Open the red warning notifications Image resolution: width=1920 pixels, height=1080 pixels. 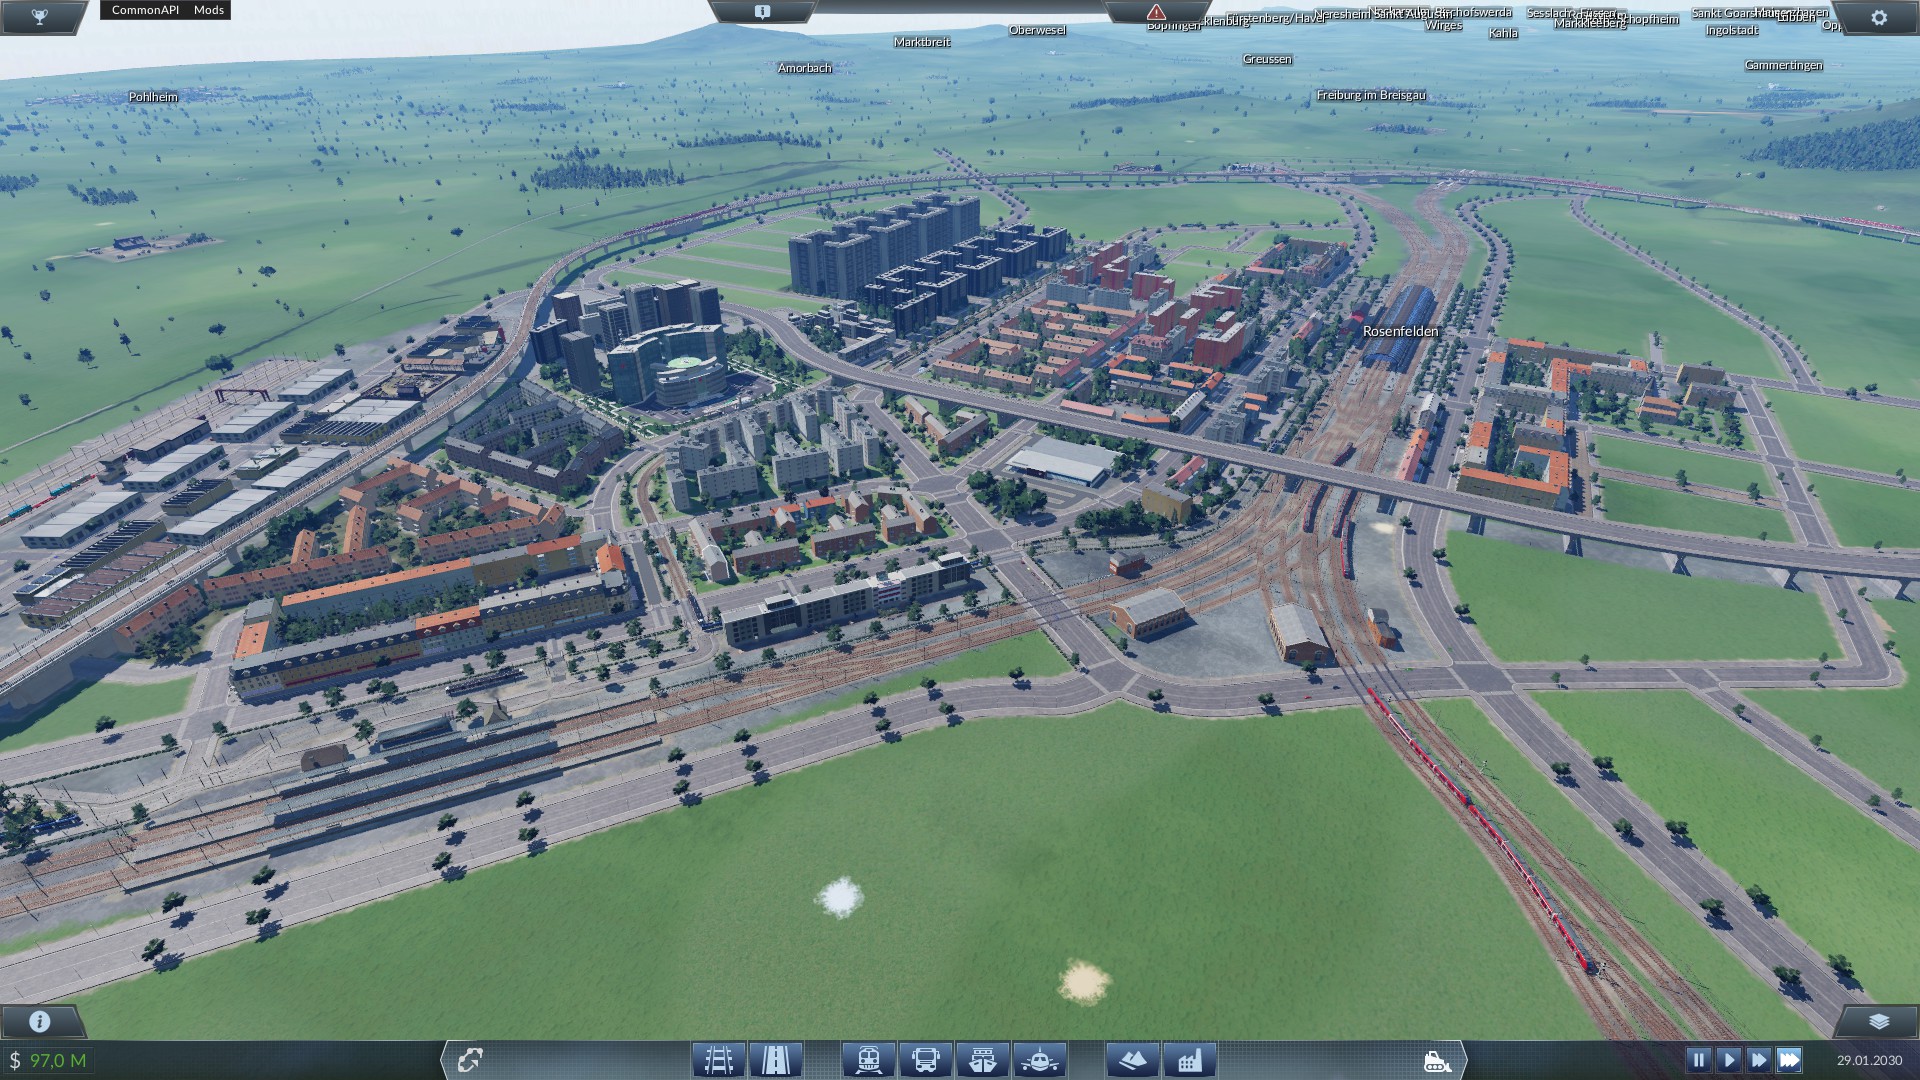click(x=1156, y=12)
